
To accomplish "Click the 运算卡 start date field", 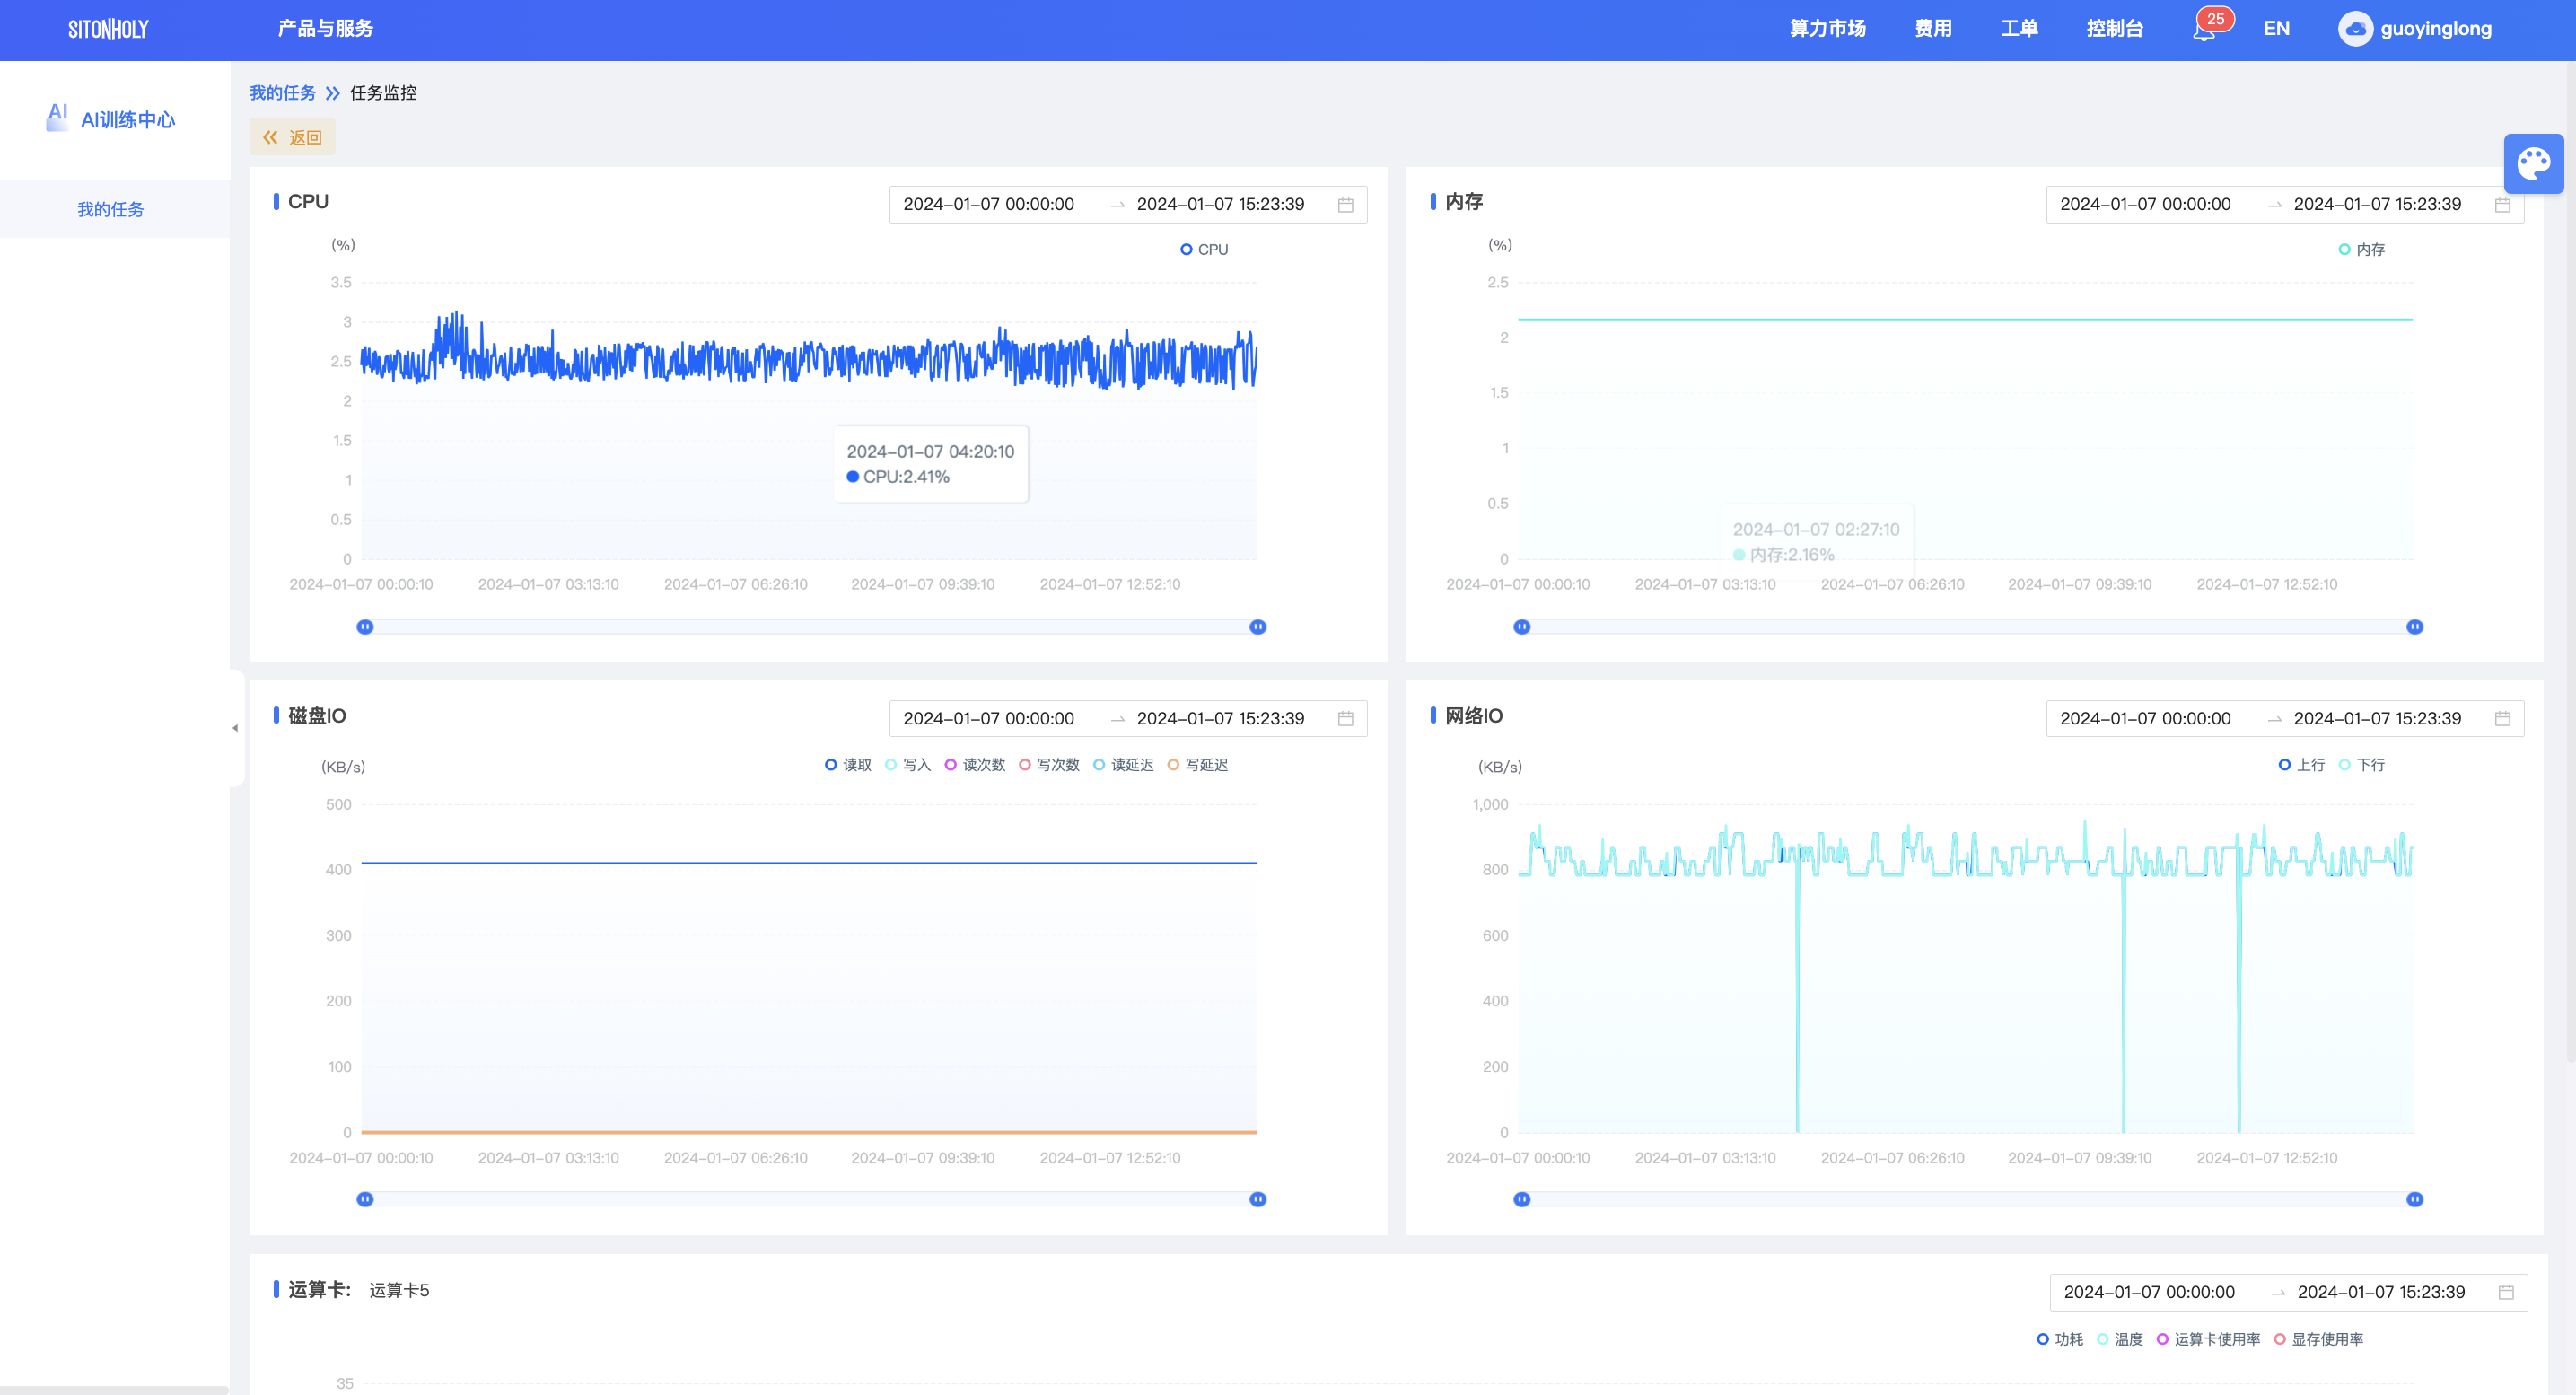I will pyautogui.click(x=2149, y=1293).
